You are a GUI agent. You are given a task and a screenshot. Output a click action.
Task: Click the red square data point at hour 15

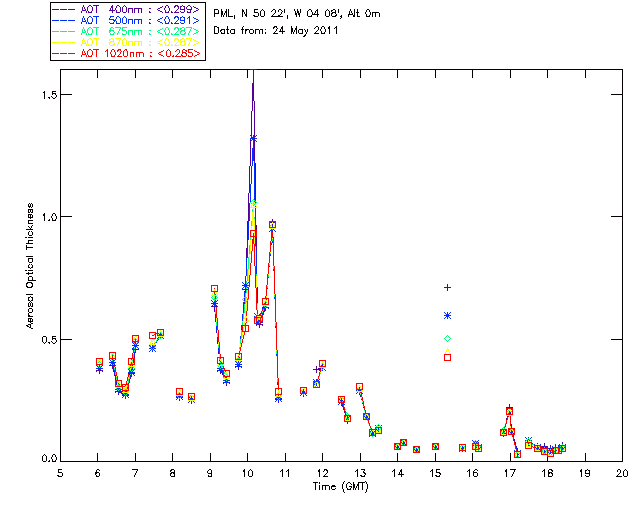click(436, 447)
